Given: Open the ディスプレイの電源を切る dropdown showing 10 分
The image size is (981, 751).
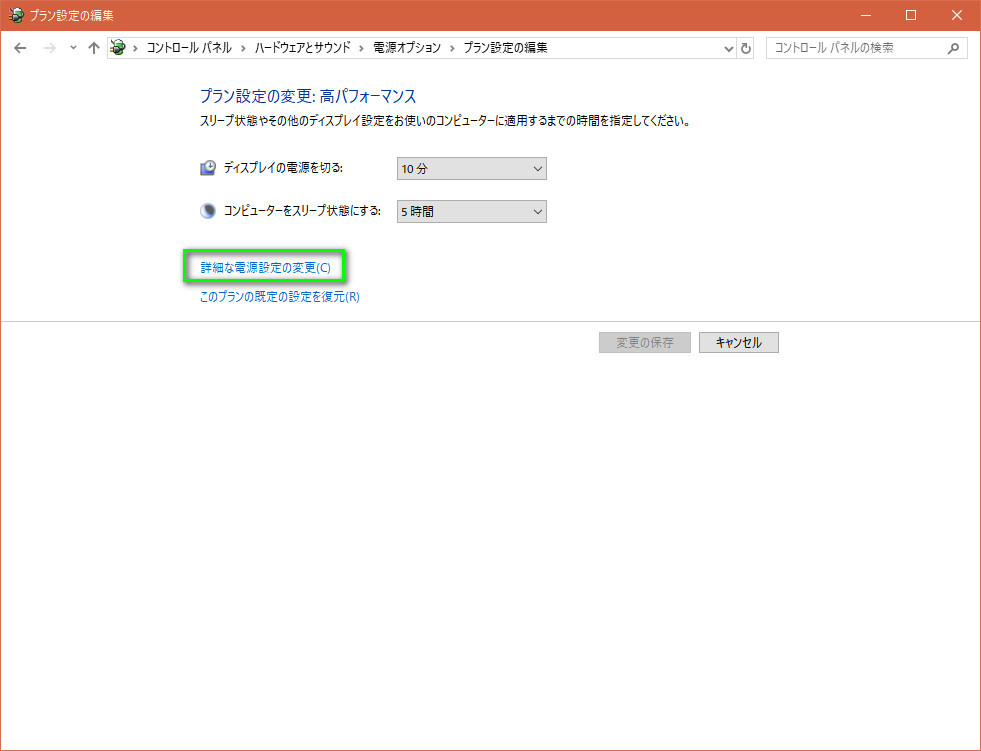Looking at the screenshot, I should tap(471, 169).
